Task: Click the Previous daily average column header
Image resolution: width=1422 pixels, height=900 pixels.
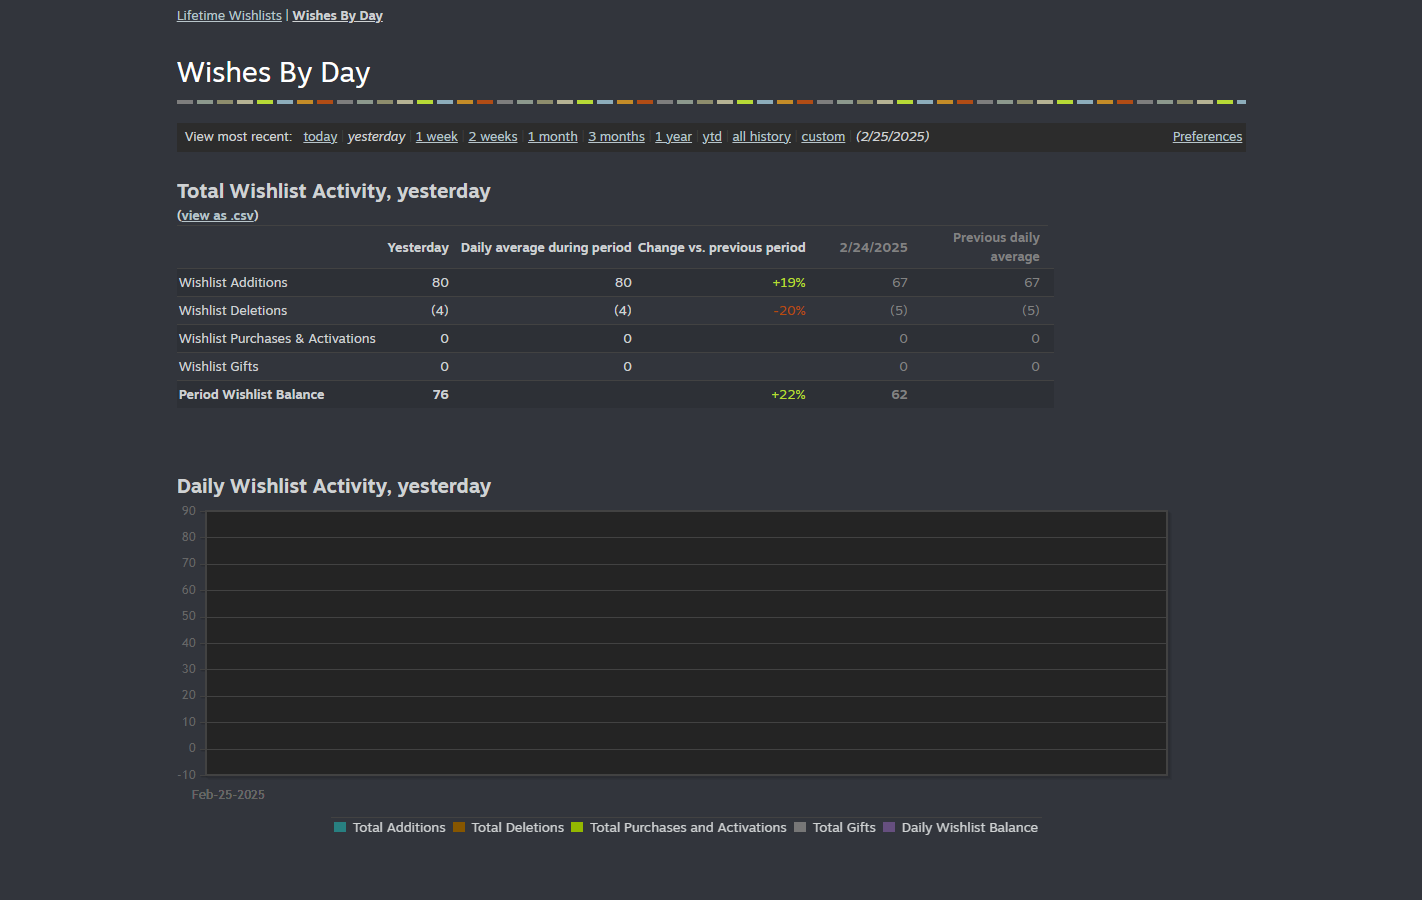Action: coord(996,247)
